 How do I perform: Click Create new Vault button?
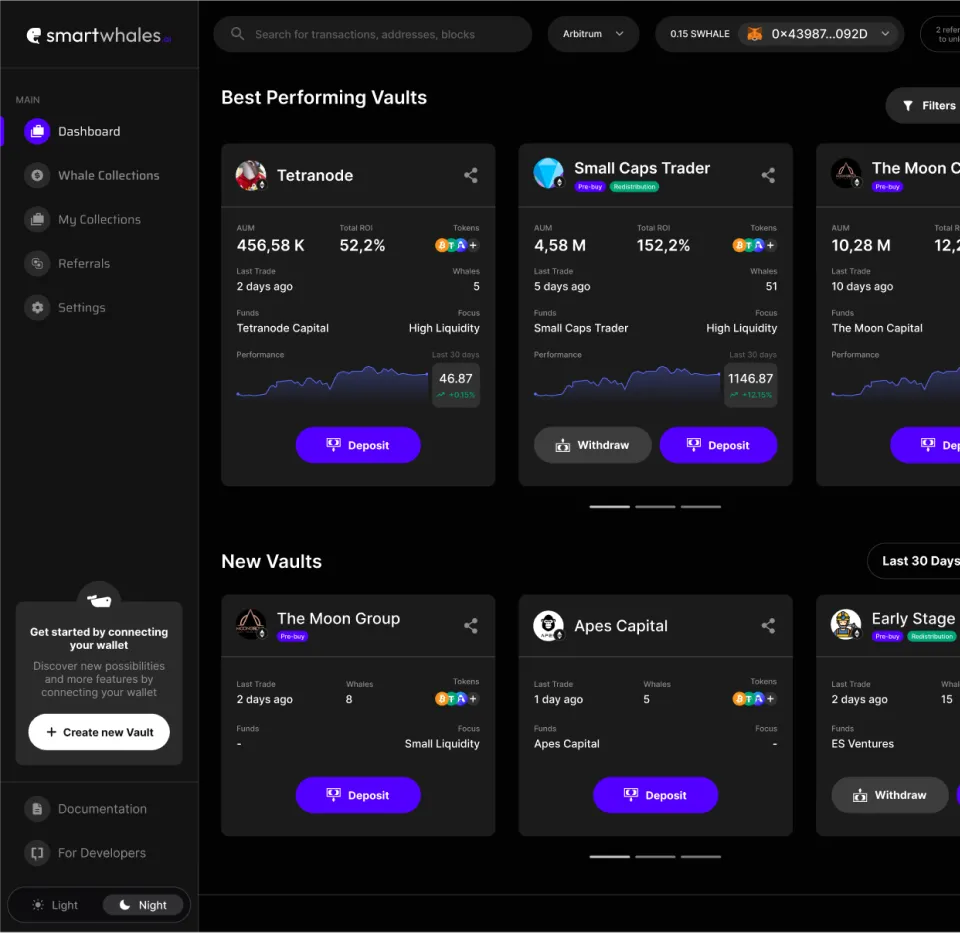click(x=99, y=732)
